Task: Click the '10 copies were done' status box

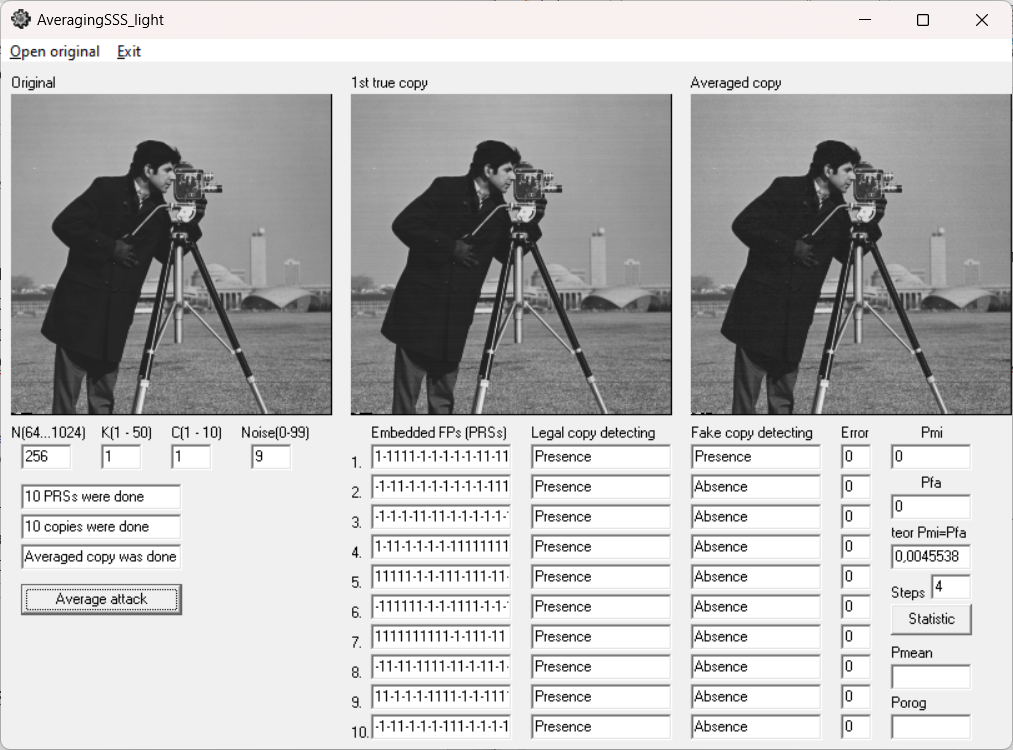Action: [x=101, y=527]
